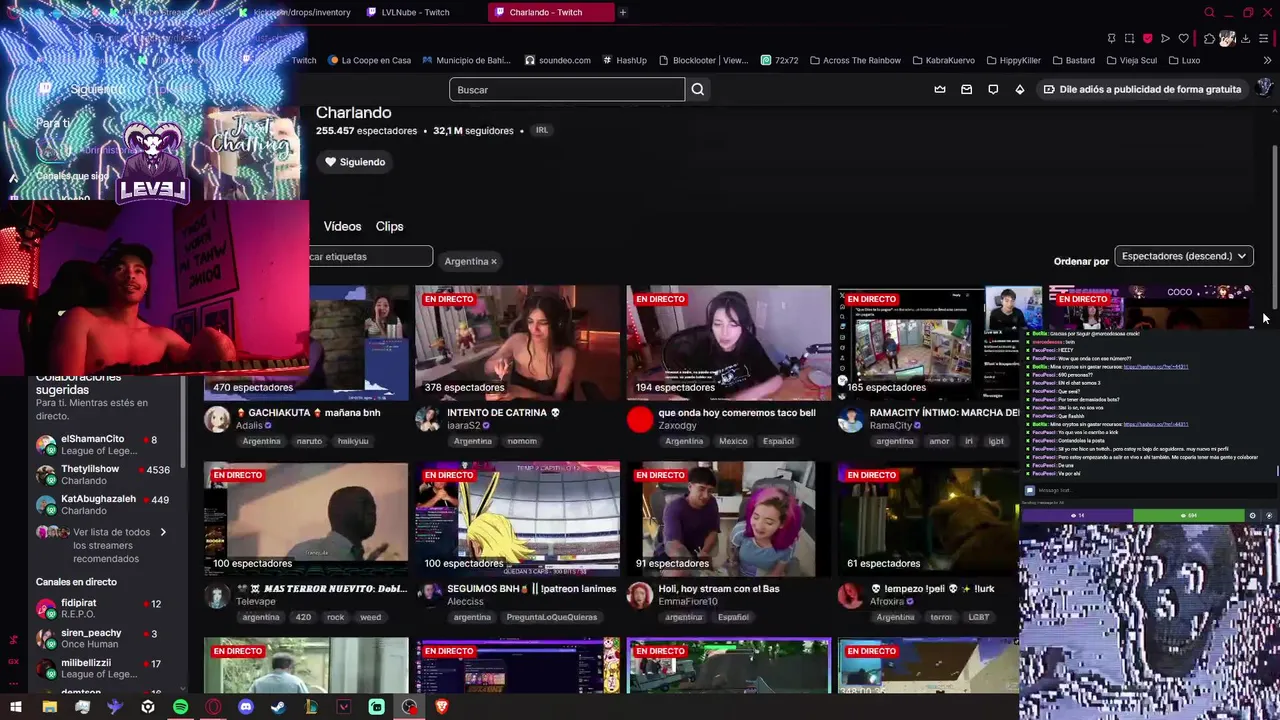Open the 194 espectadores Zaxodgy stream thumbnail
The height and width of the screenshot is (720, 1280).
[x=728, y=343]
